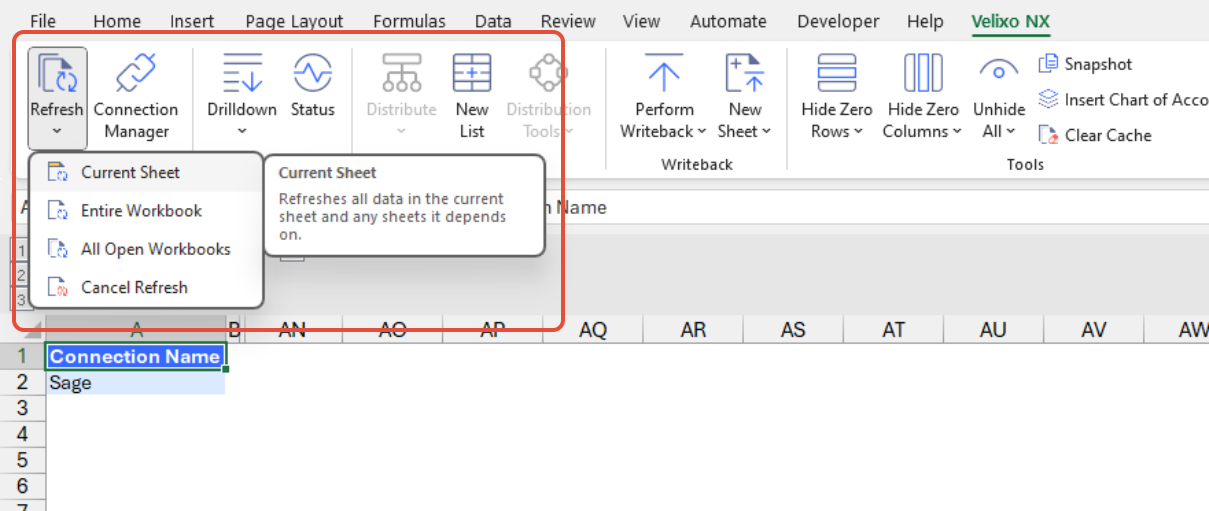Switch to the Help tab
This screenshot has height=511, width=1209.
click(x=925, y=21)
